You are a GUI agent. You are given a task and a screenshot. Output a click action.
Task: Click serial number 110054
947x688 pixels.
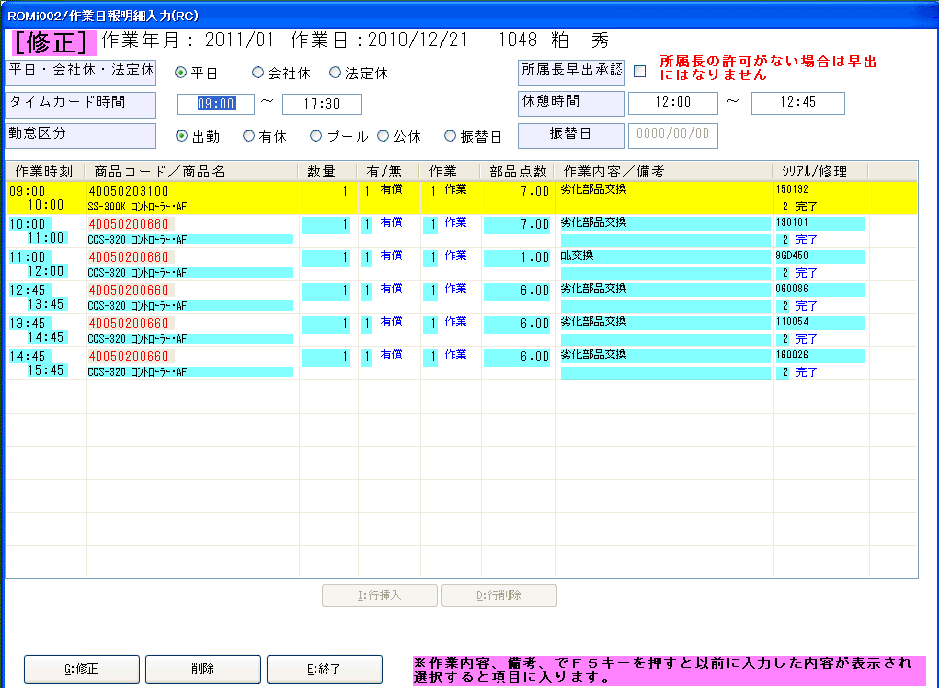click(x=820, y=322)
